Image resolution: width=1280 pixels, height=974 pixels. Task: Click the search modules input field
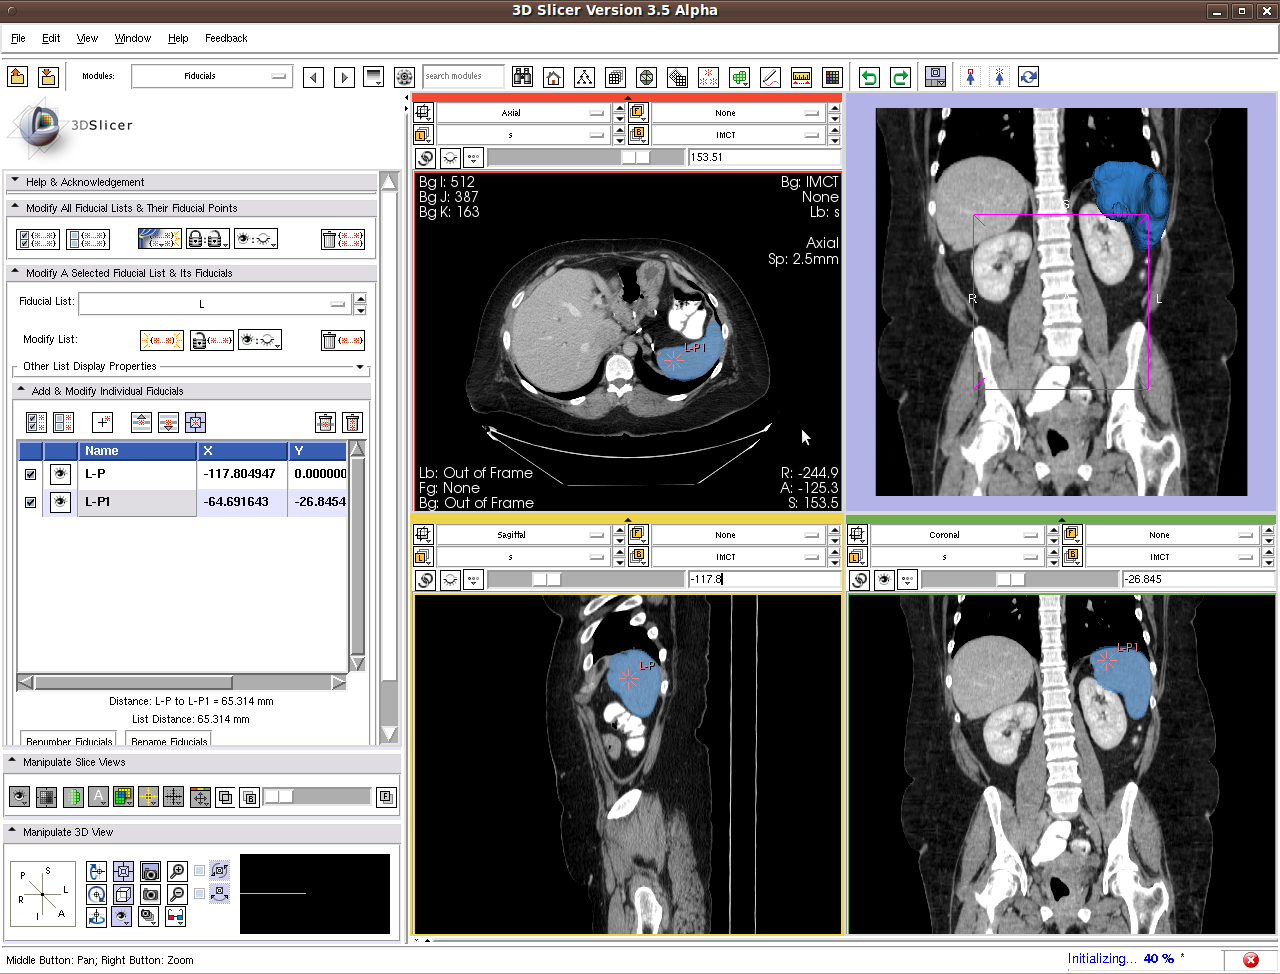(x=463, y=76)
